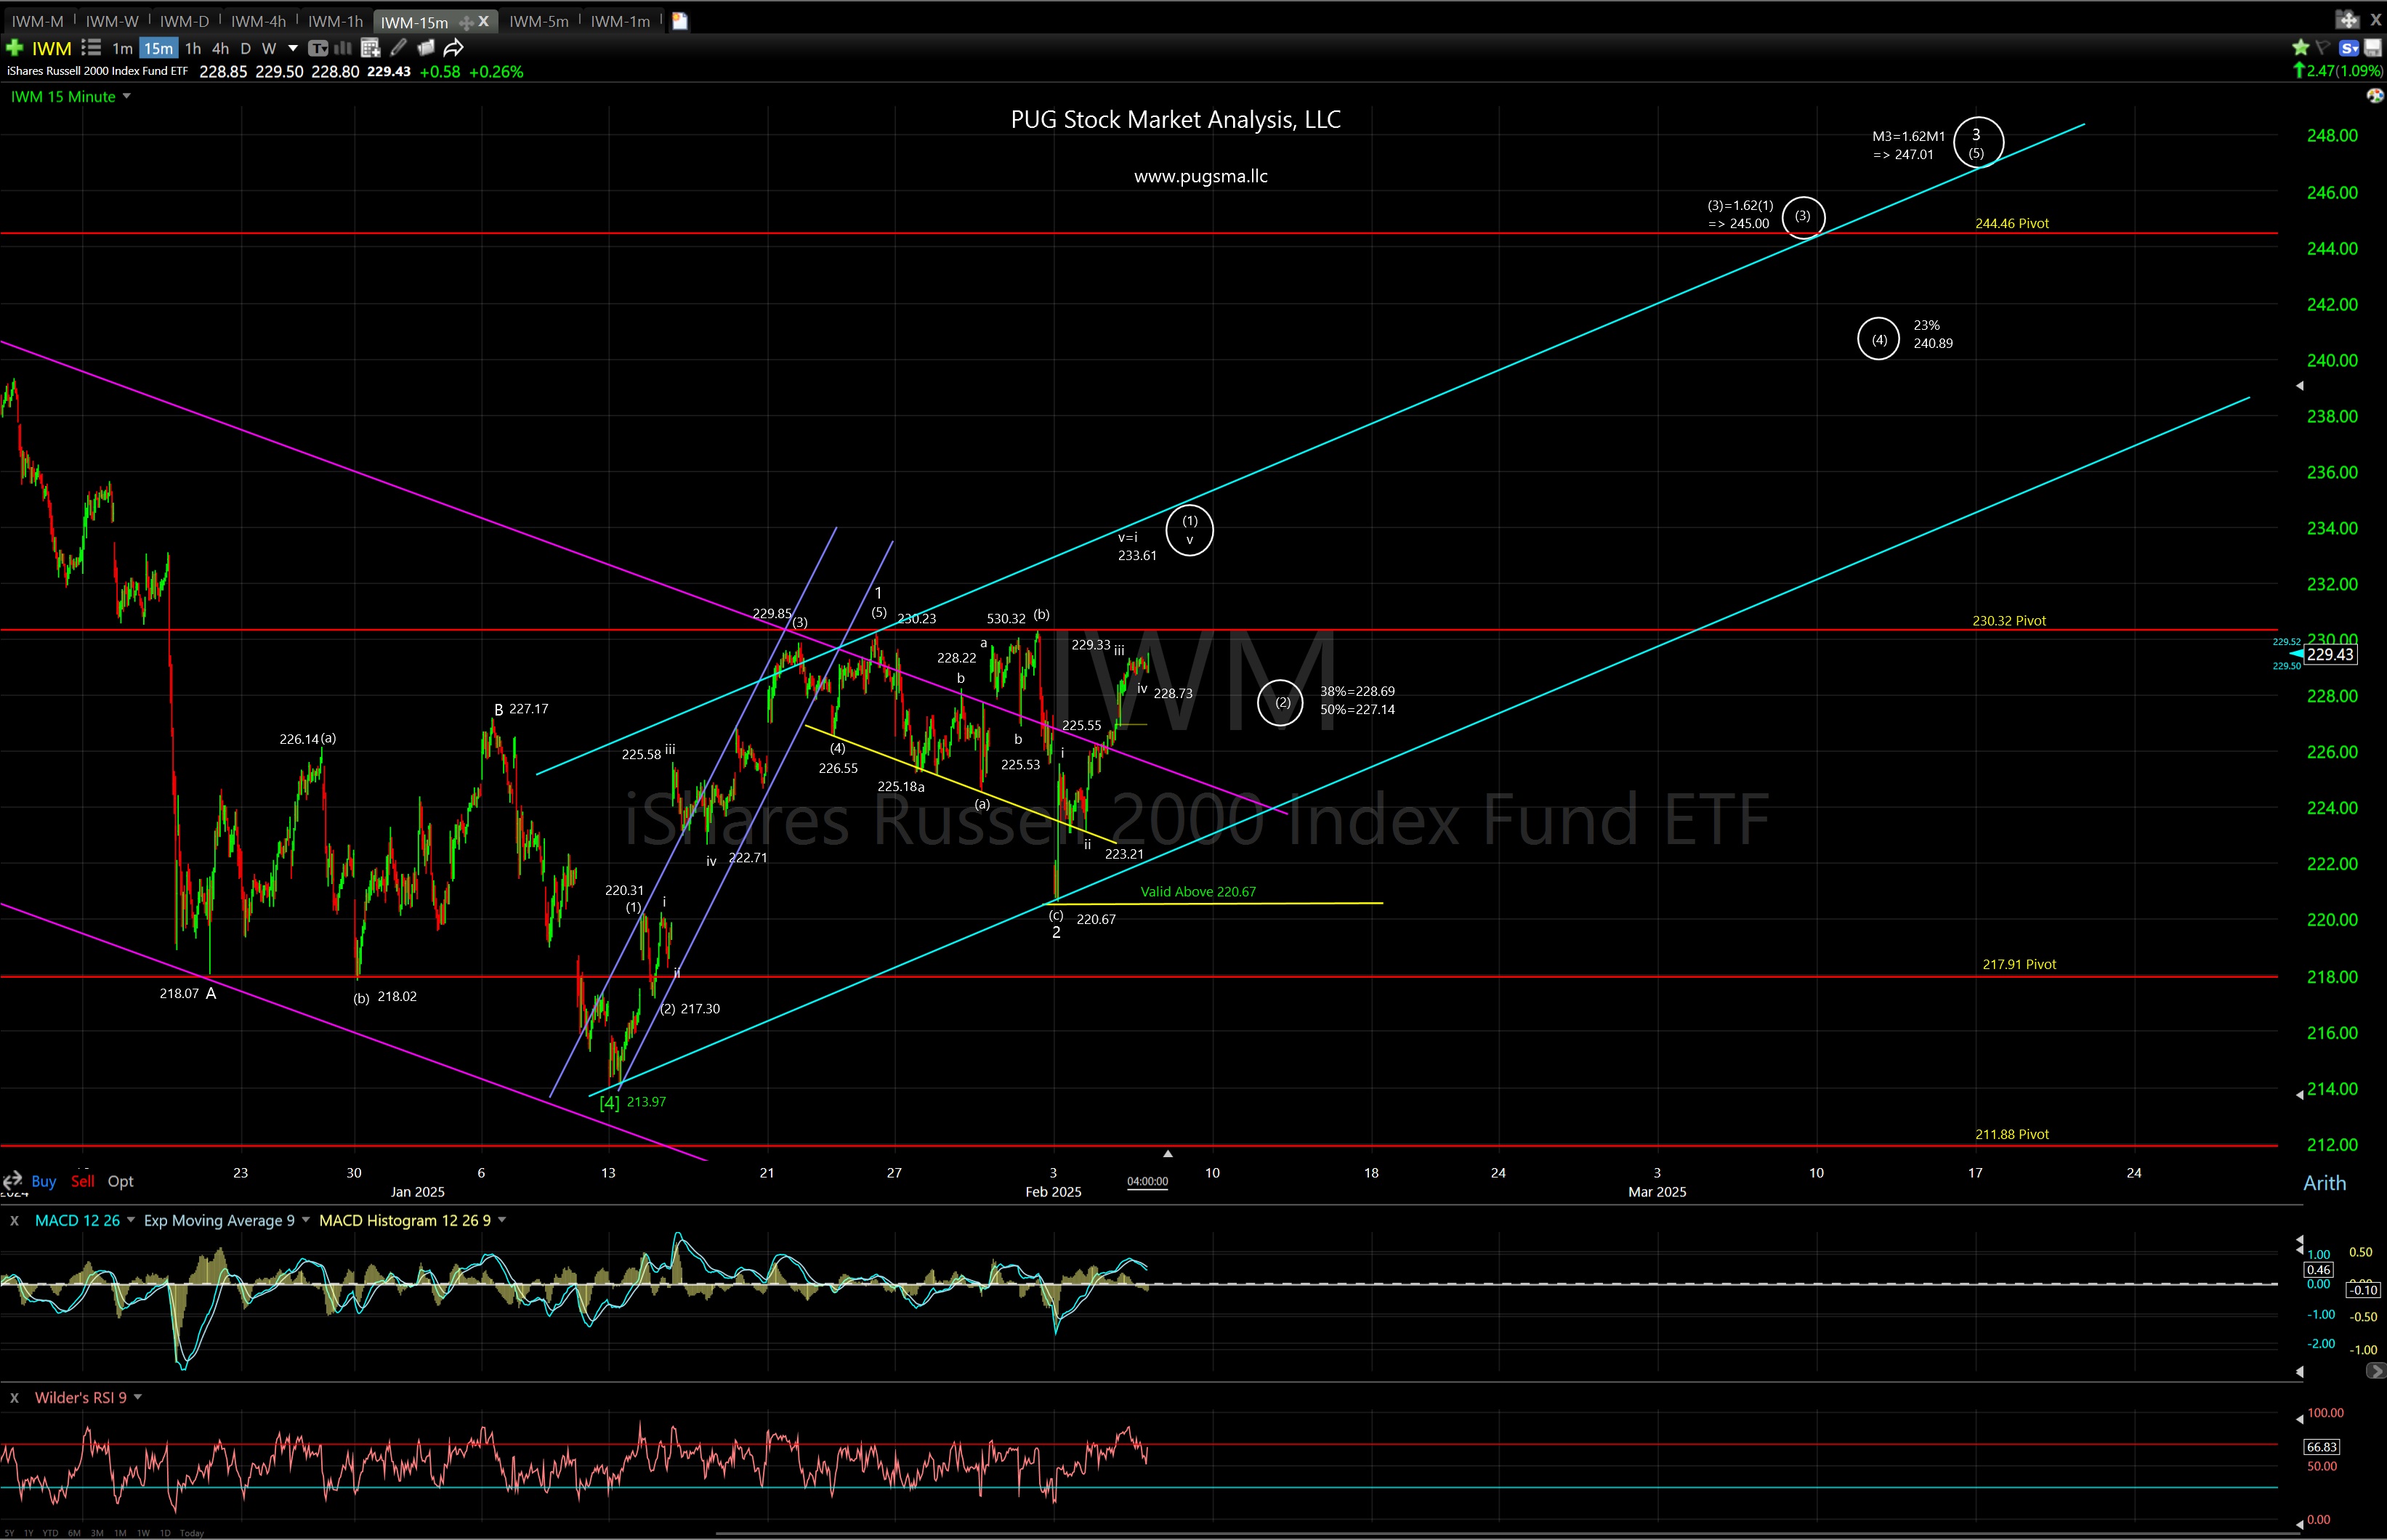The image size is (2387, 1540).
Task: Click the green plus to add a symbol
Action: click(x=16, y=48)
